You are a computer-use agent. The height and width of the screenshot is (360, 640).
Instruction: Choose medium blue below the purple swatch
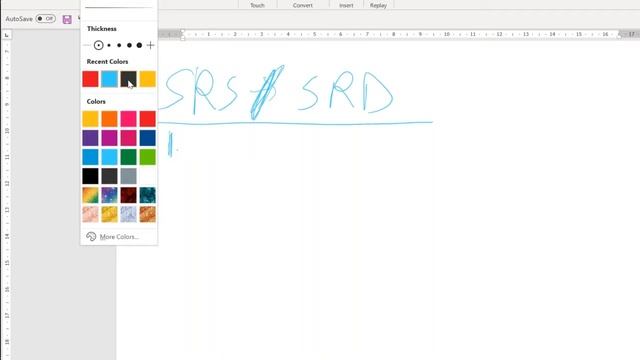(90, 157)
